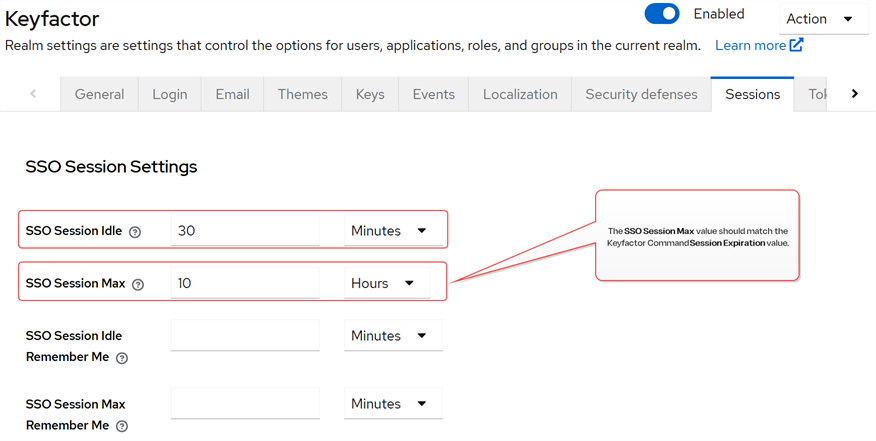
Task: Switch to the Security defenses tab
Action: pos(641,94)
